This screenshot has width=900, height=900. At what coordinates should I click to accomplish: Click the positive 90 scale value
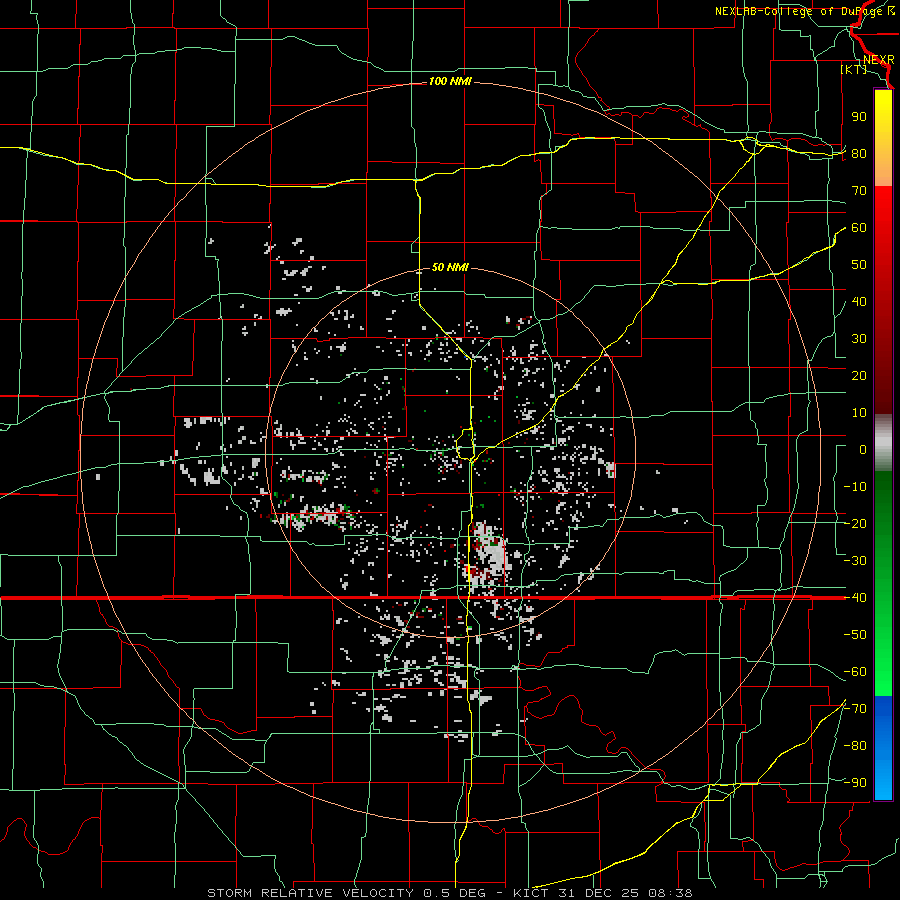click(859, 117)
